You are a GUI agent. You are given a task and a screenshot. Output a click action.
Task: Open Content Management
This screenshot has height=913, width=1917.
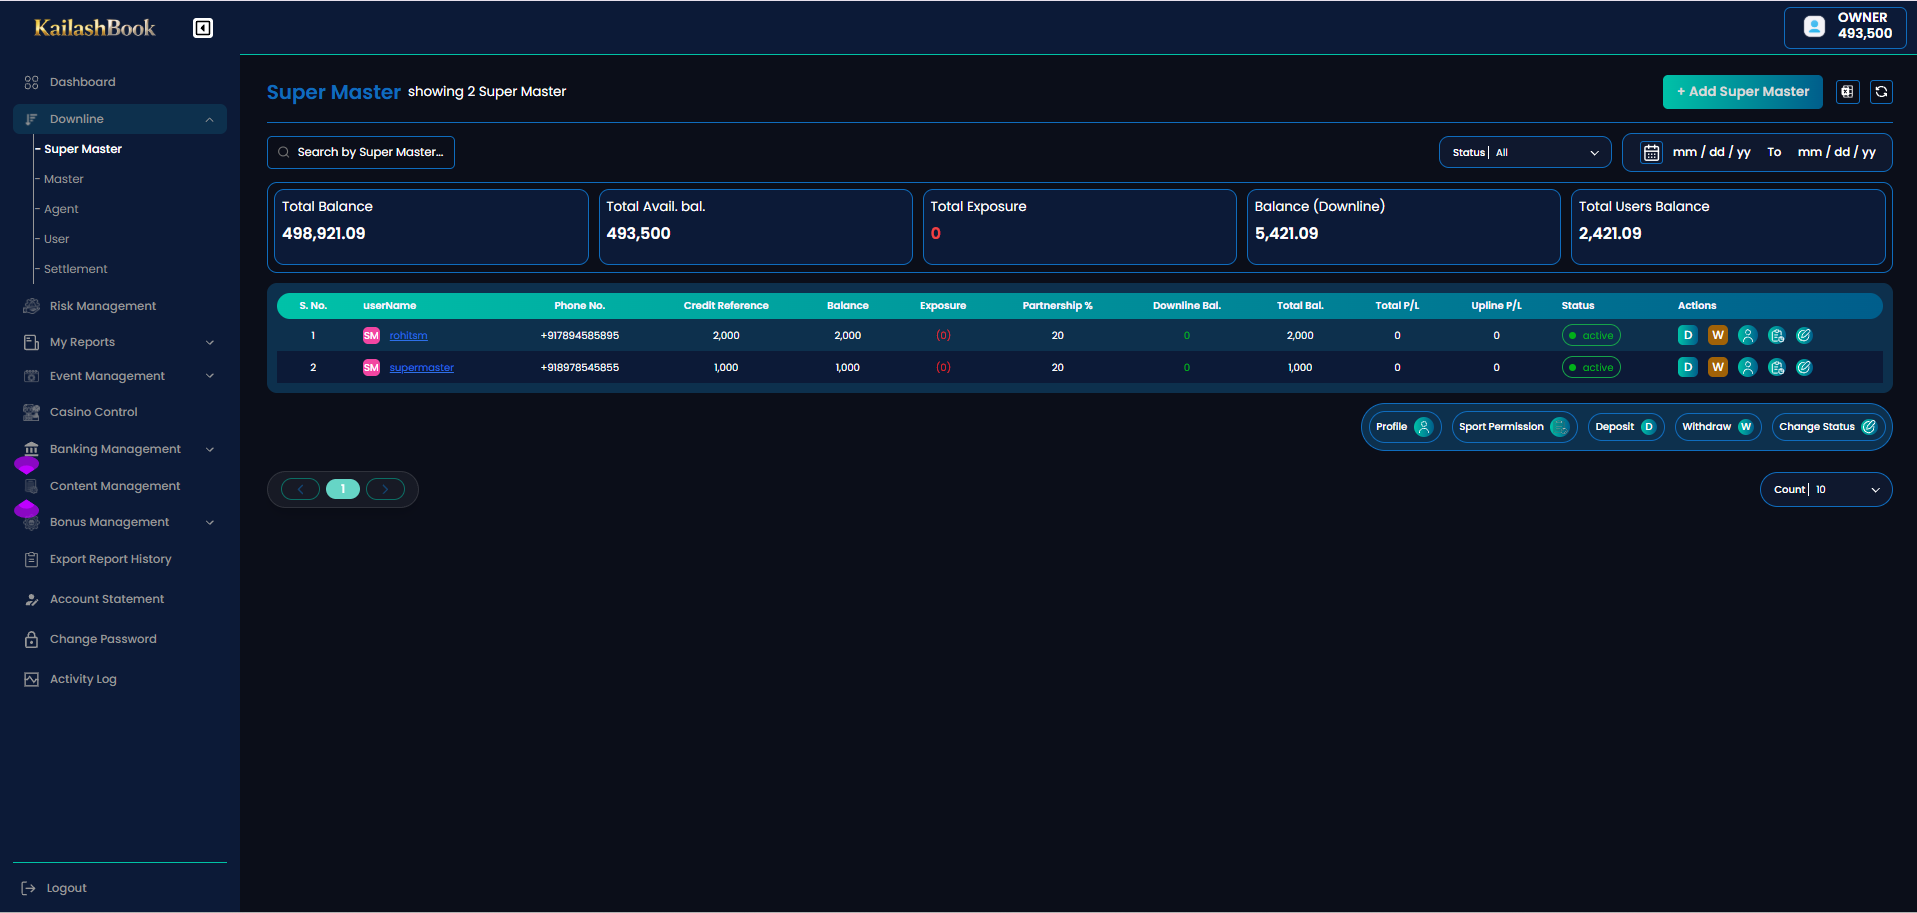click(x=115, y=486)
